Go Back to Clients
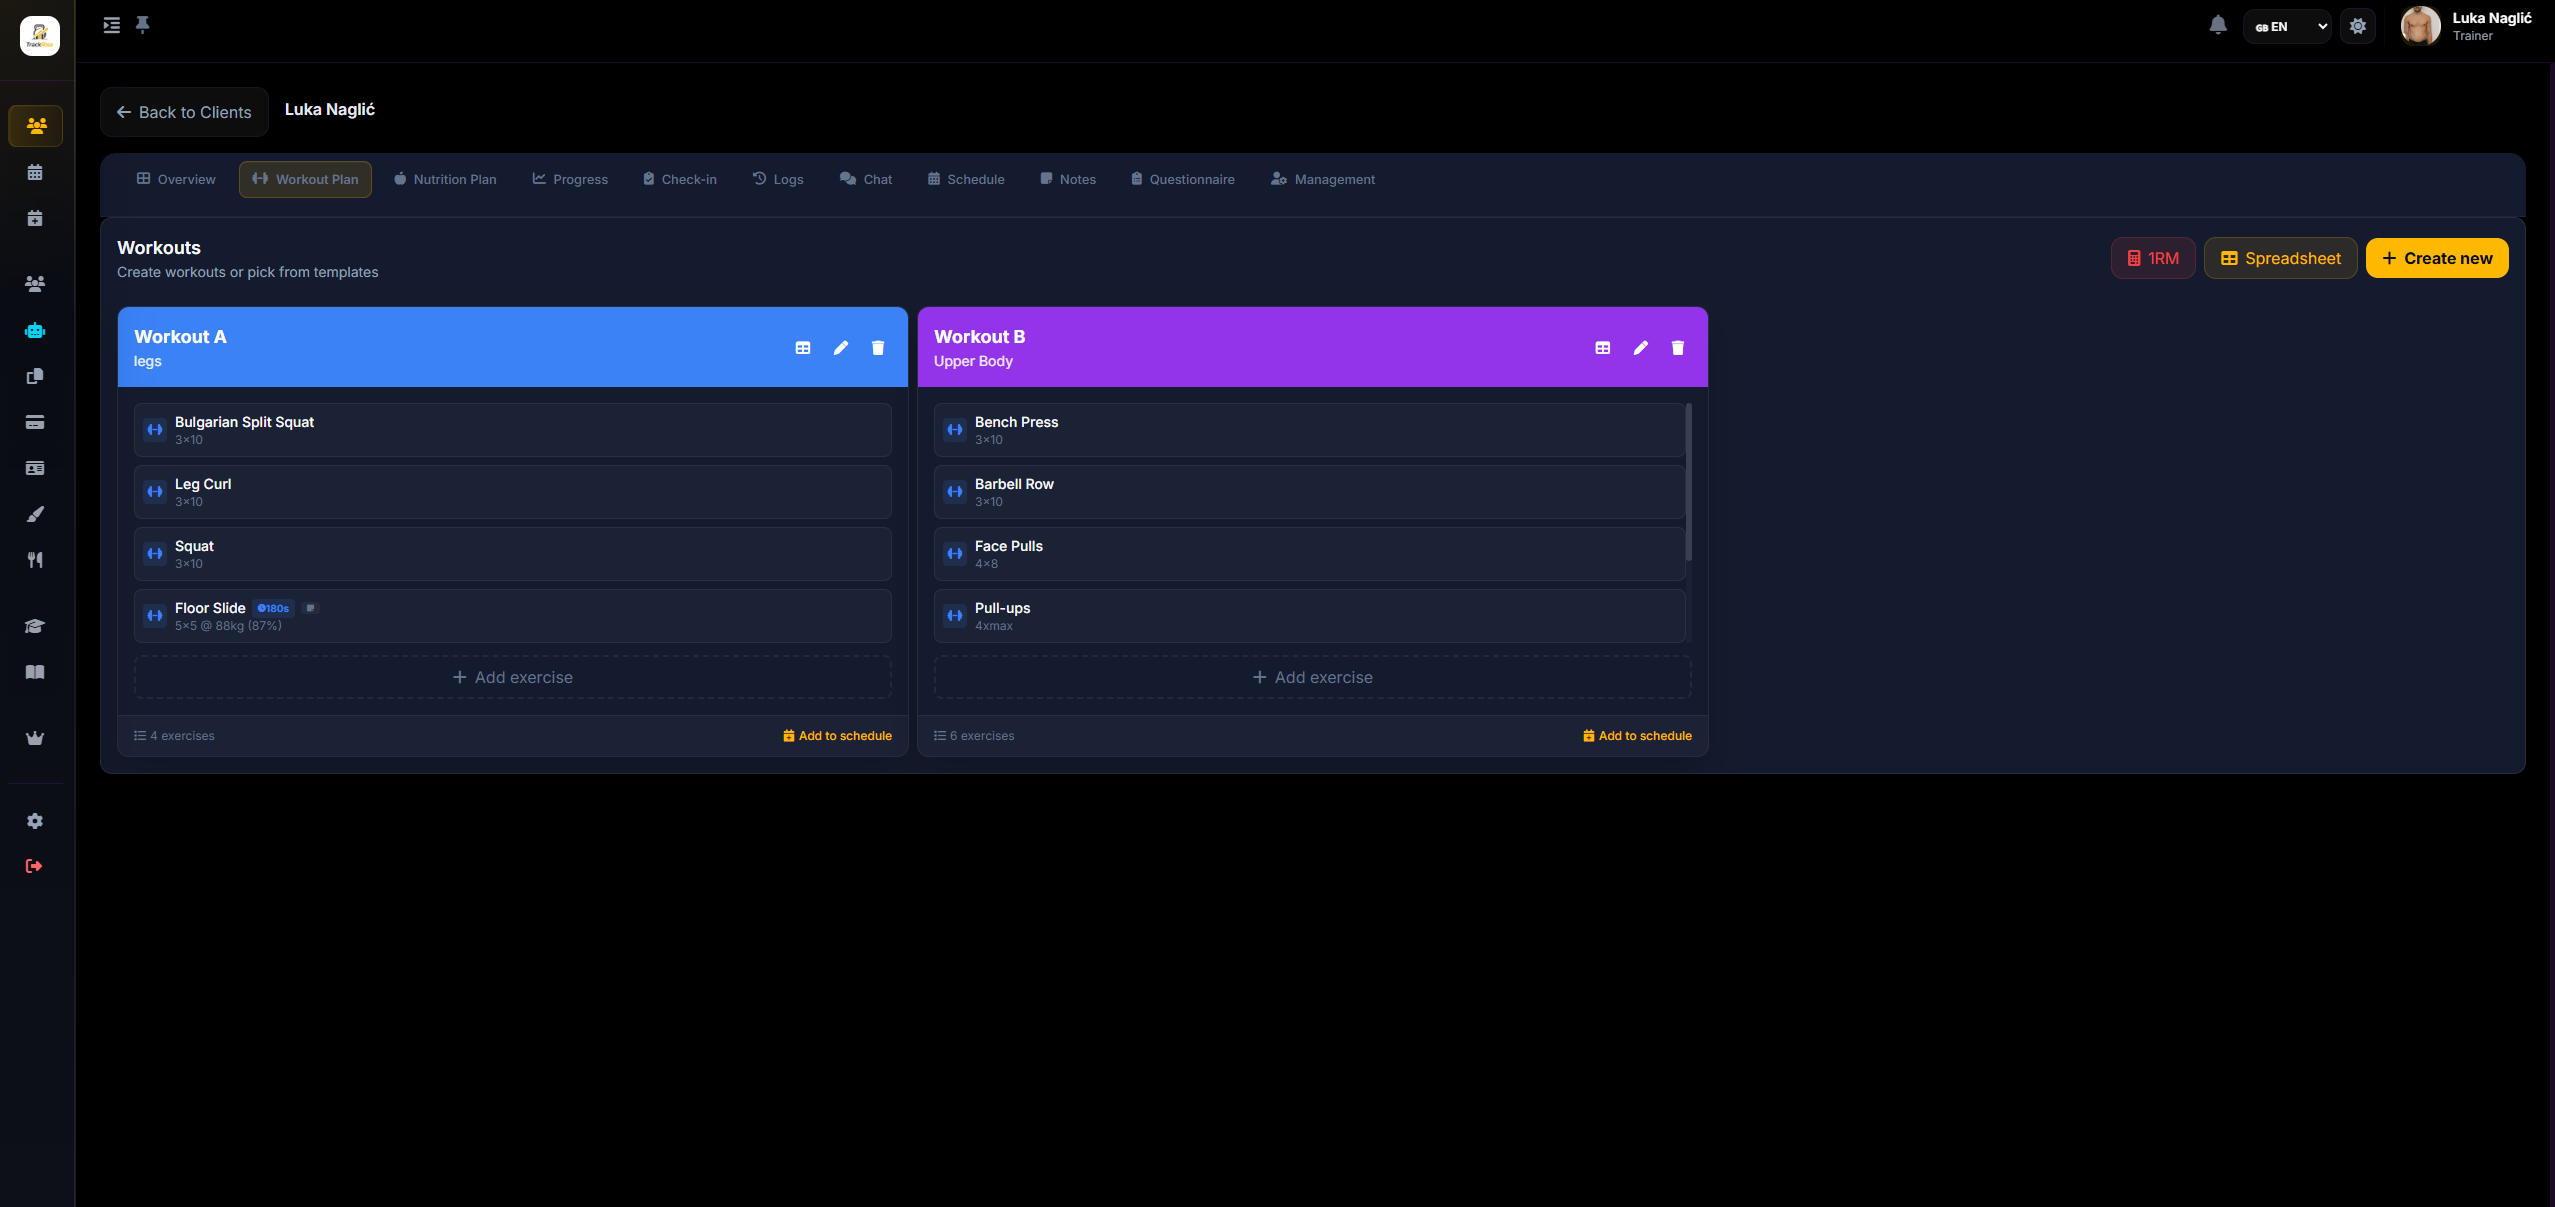 click(184, 112)
